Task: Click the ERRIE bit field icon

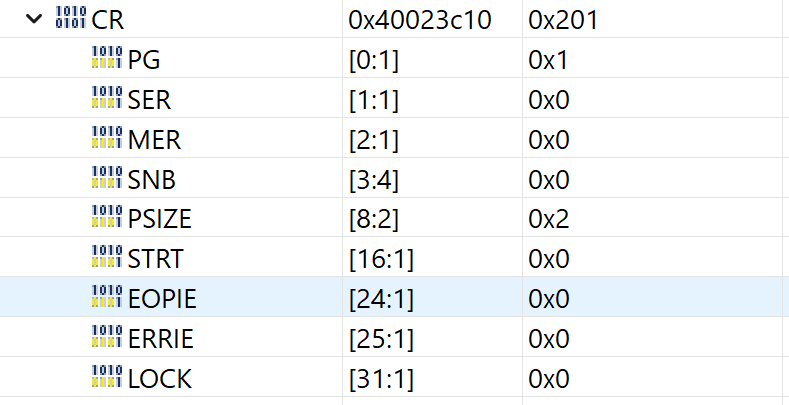Action: [106, 339]
